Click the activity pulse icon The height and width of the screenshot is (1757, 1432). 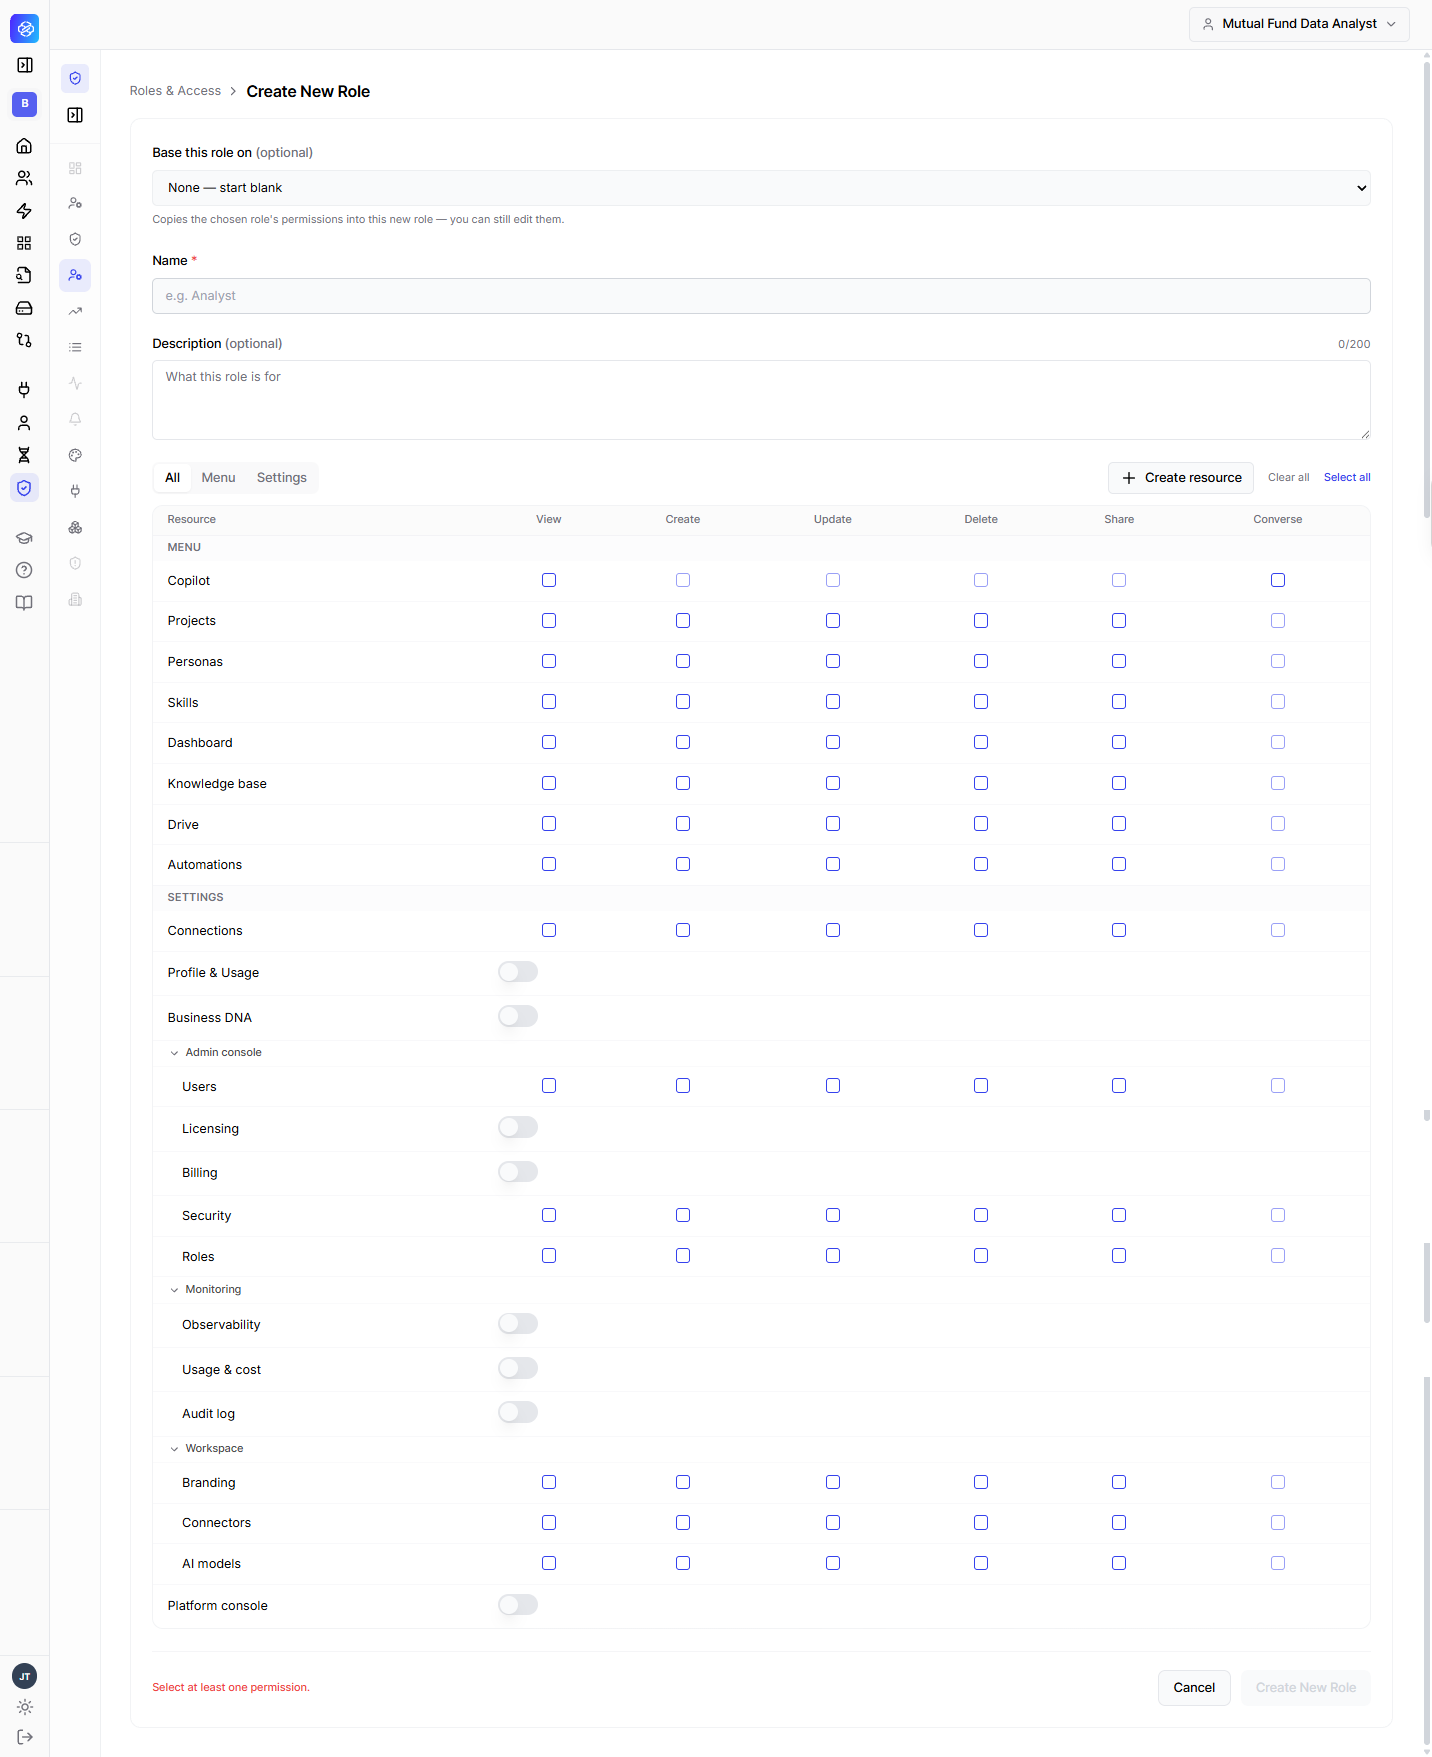[x=75, y=383]
